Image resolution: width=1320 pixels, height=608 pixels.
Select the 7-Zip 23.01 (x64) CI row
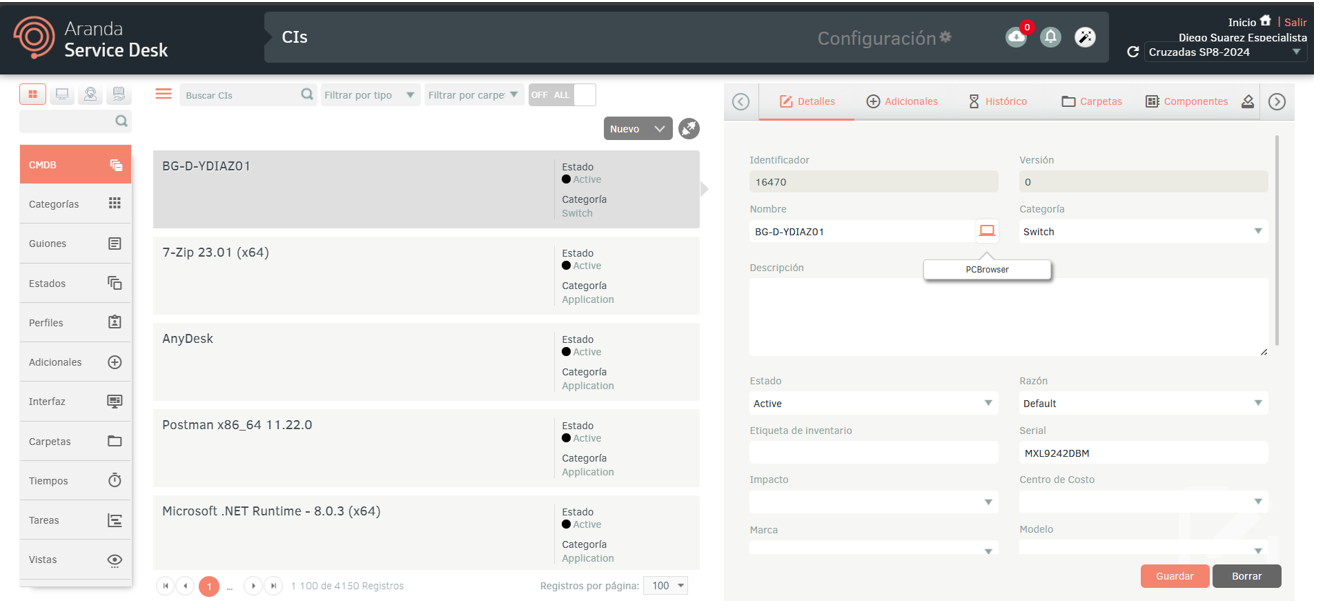[426, 275]
